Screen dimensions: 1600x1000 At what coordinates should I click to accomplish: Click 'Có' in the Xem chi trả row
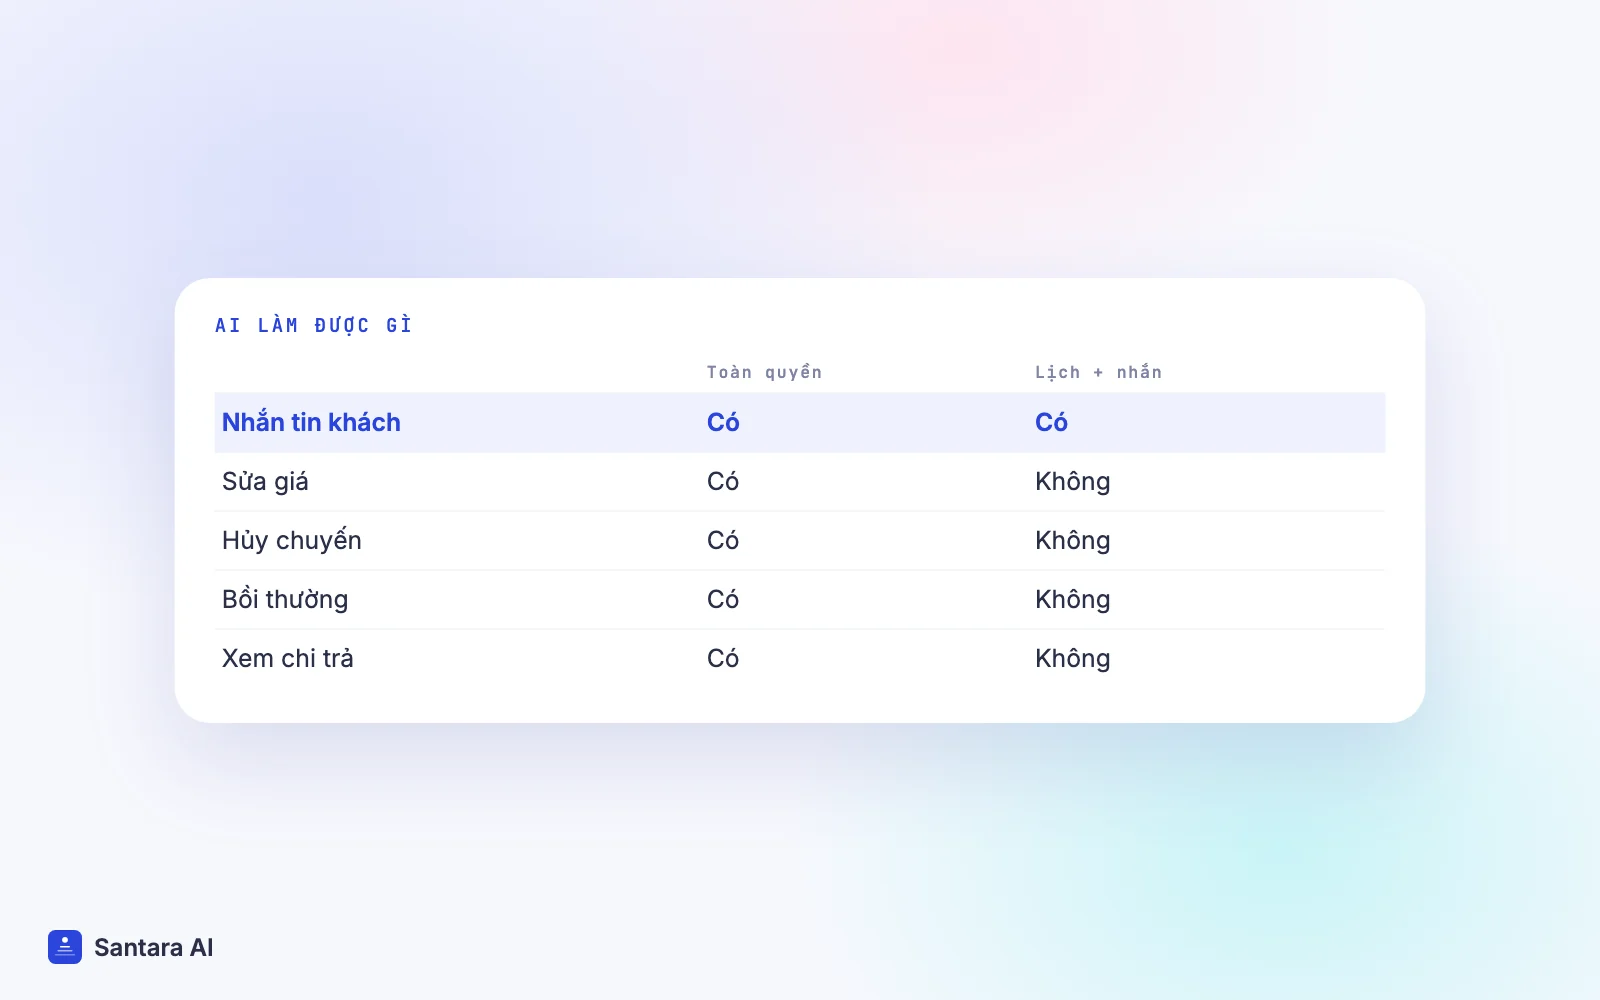pyautogui.click(x=723, y=658)
